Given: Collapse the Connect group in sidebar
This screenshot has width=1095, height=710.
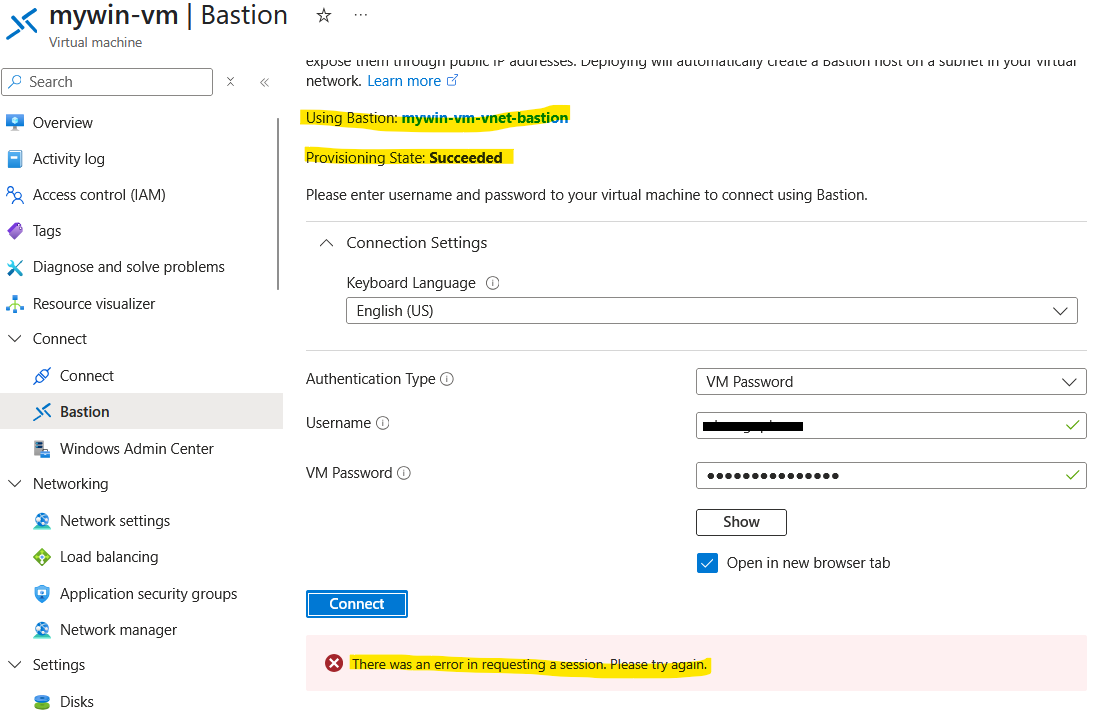Looking at the screenshot, I should click(15, 339).
